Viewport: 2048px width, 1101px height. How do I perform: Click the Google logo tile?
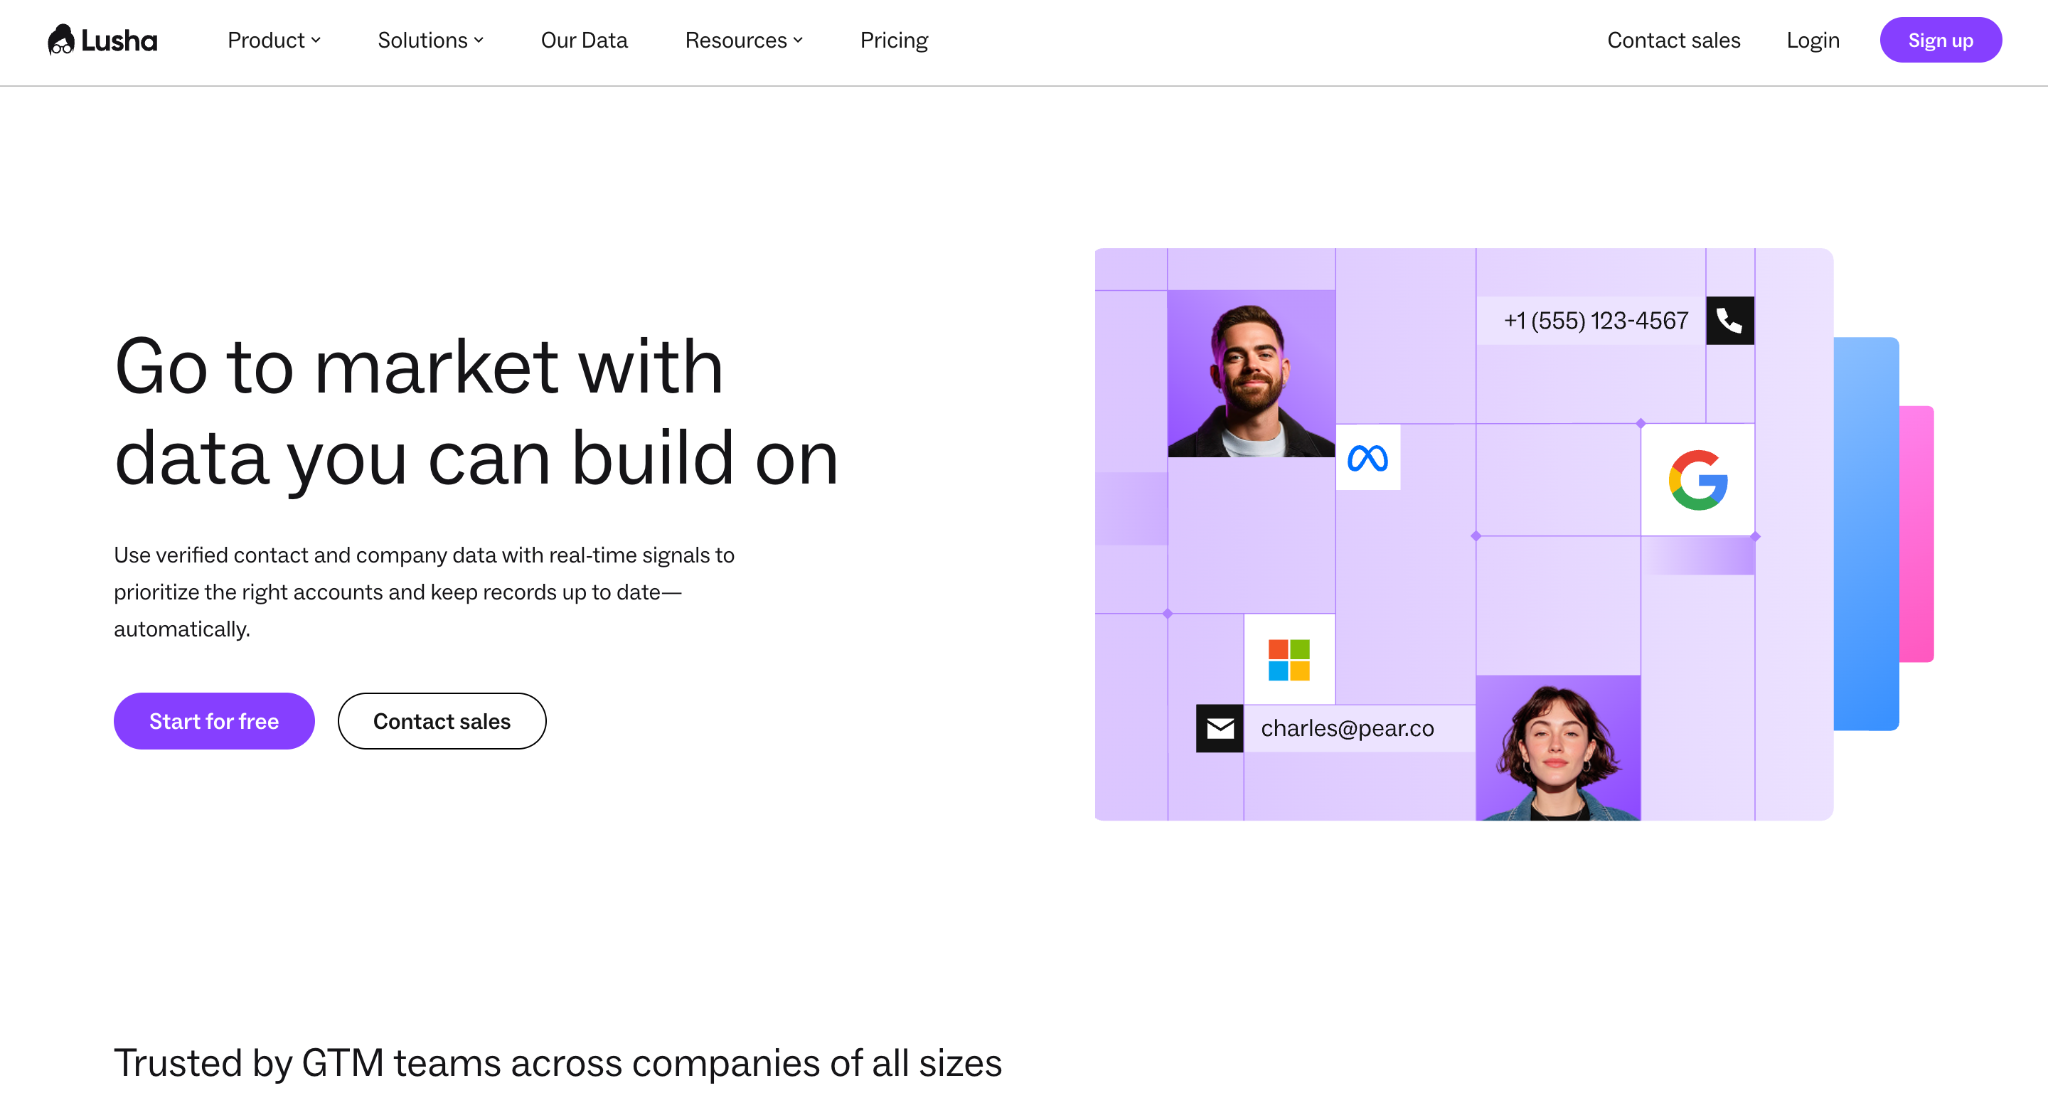point(1698,480)
